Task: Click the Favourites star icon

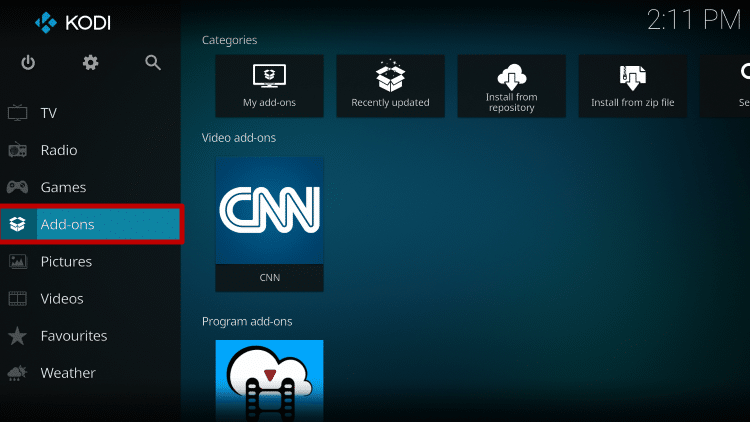Action: tap(18, 335)
